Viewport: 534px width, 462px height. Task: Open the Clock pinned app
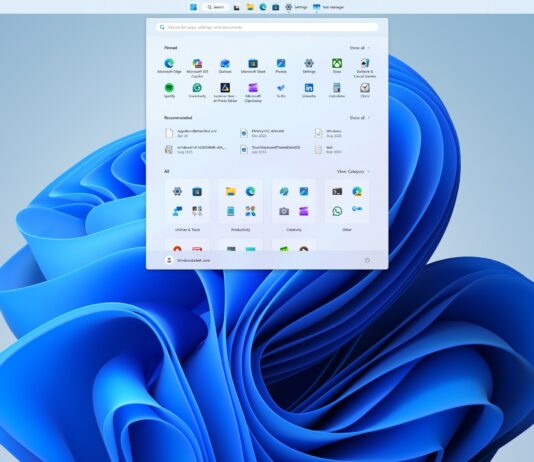[365, 90]
